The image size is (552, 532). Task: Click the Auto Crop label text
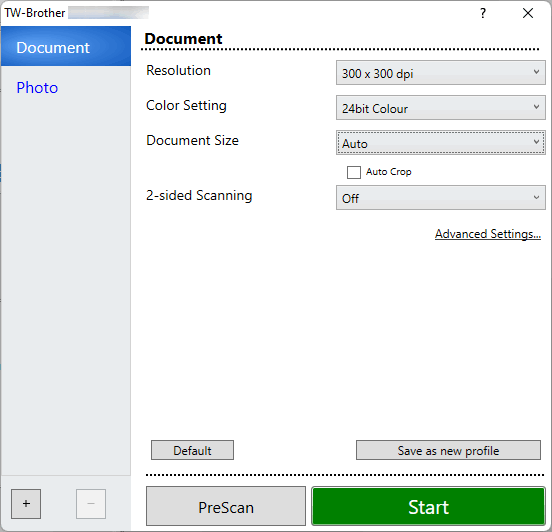pyautogui.click(x=389, y=172)
